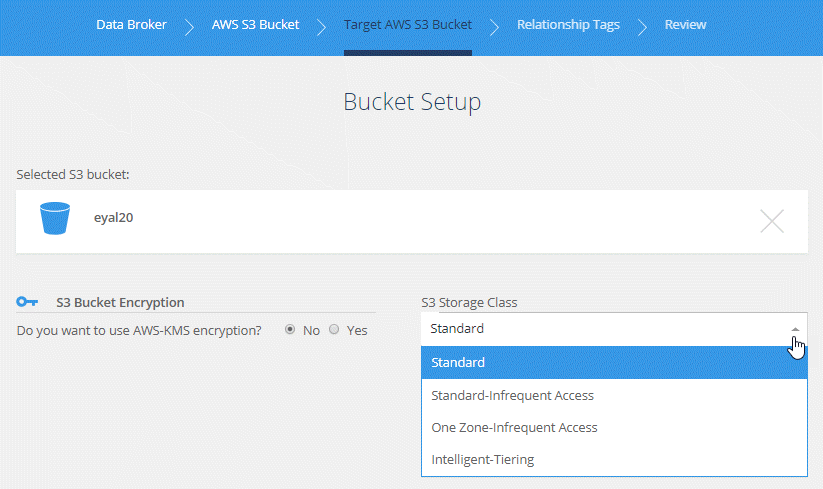Remove selected bucket with X icon

click(771, 221)
